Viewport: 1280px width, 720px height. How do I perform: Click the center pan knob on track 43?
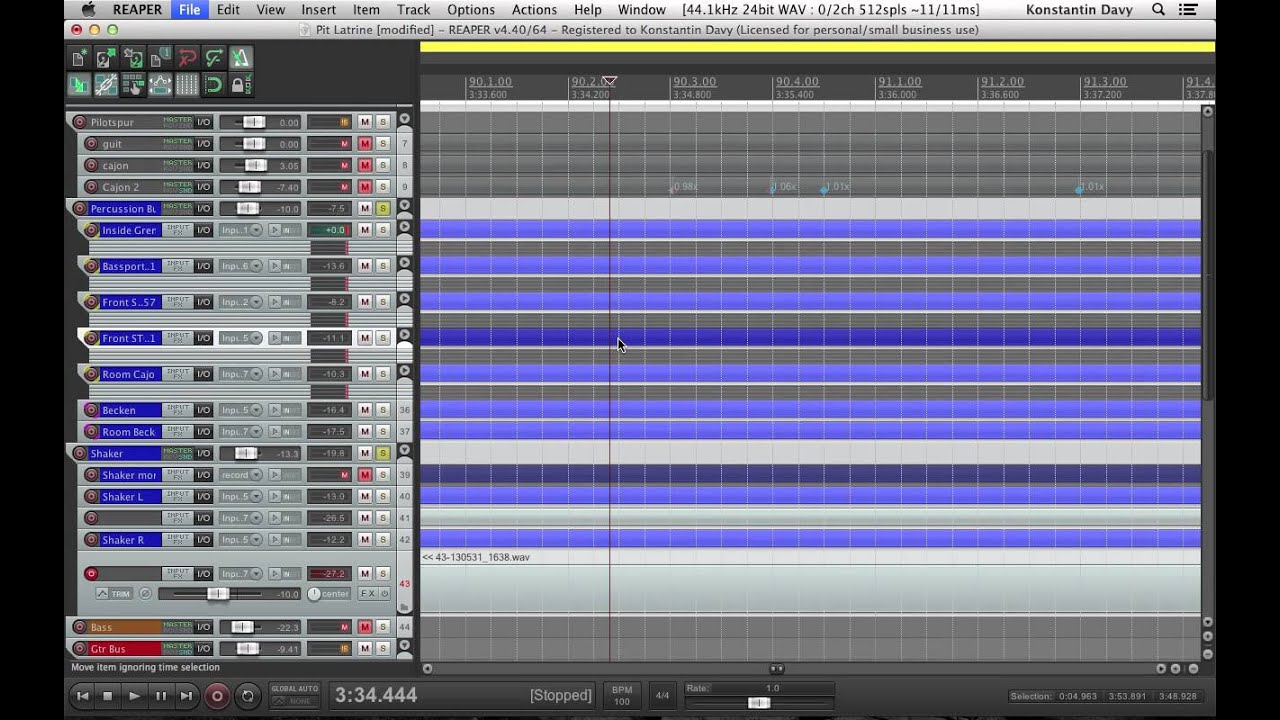[x=314, y=594]
